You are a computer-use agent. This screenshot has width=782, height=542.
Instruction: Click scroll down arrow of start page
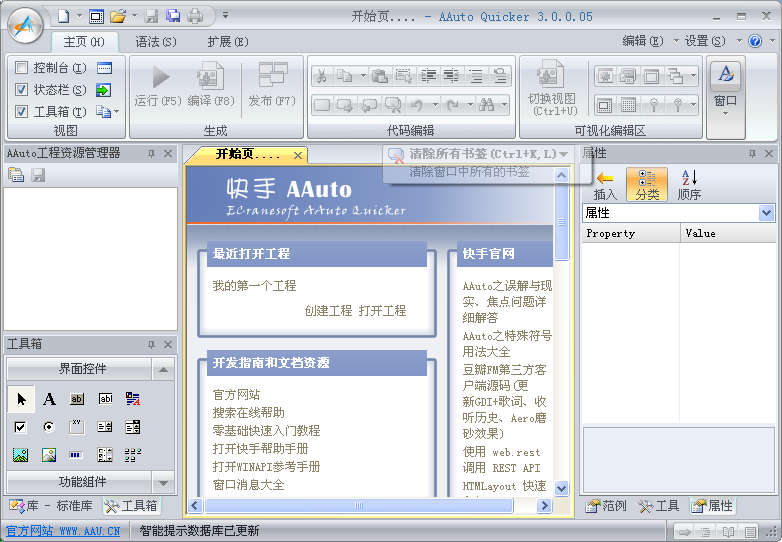click(561, 488)
